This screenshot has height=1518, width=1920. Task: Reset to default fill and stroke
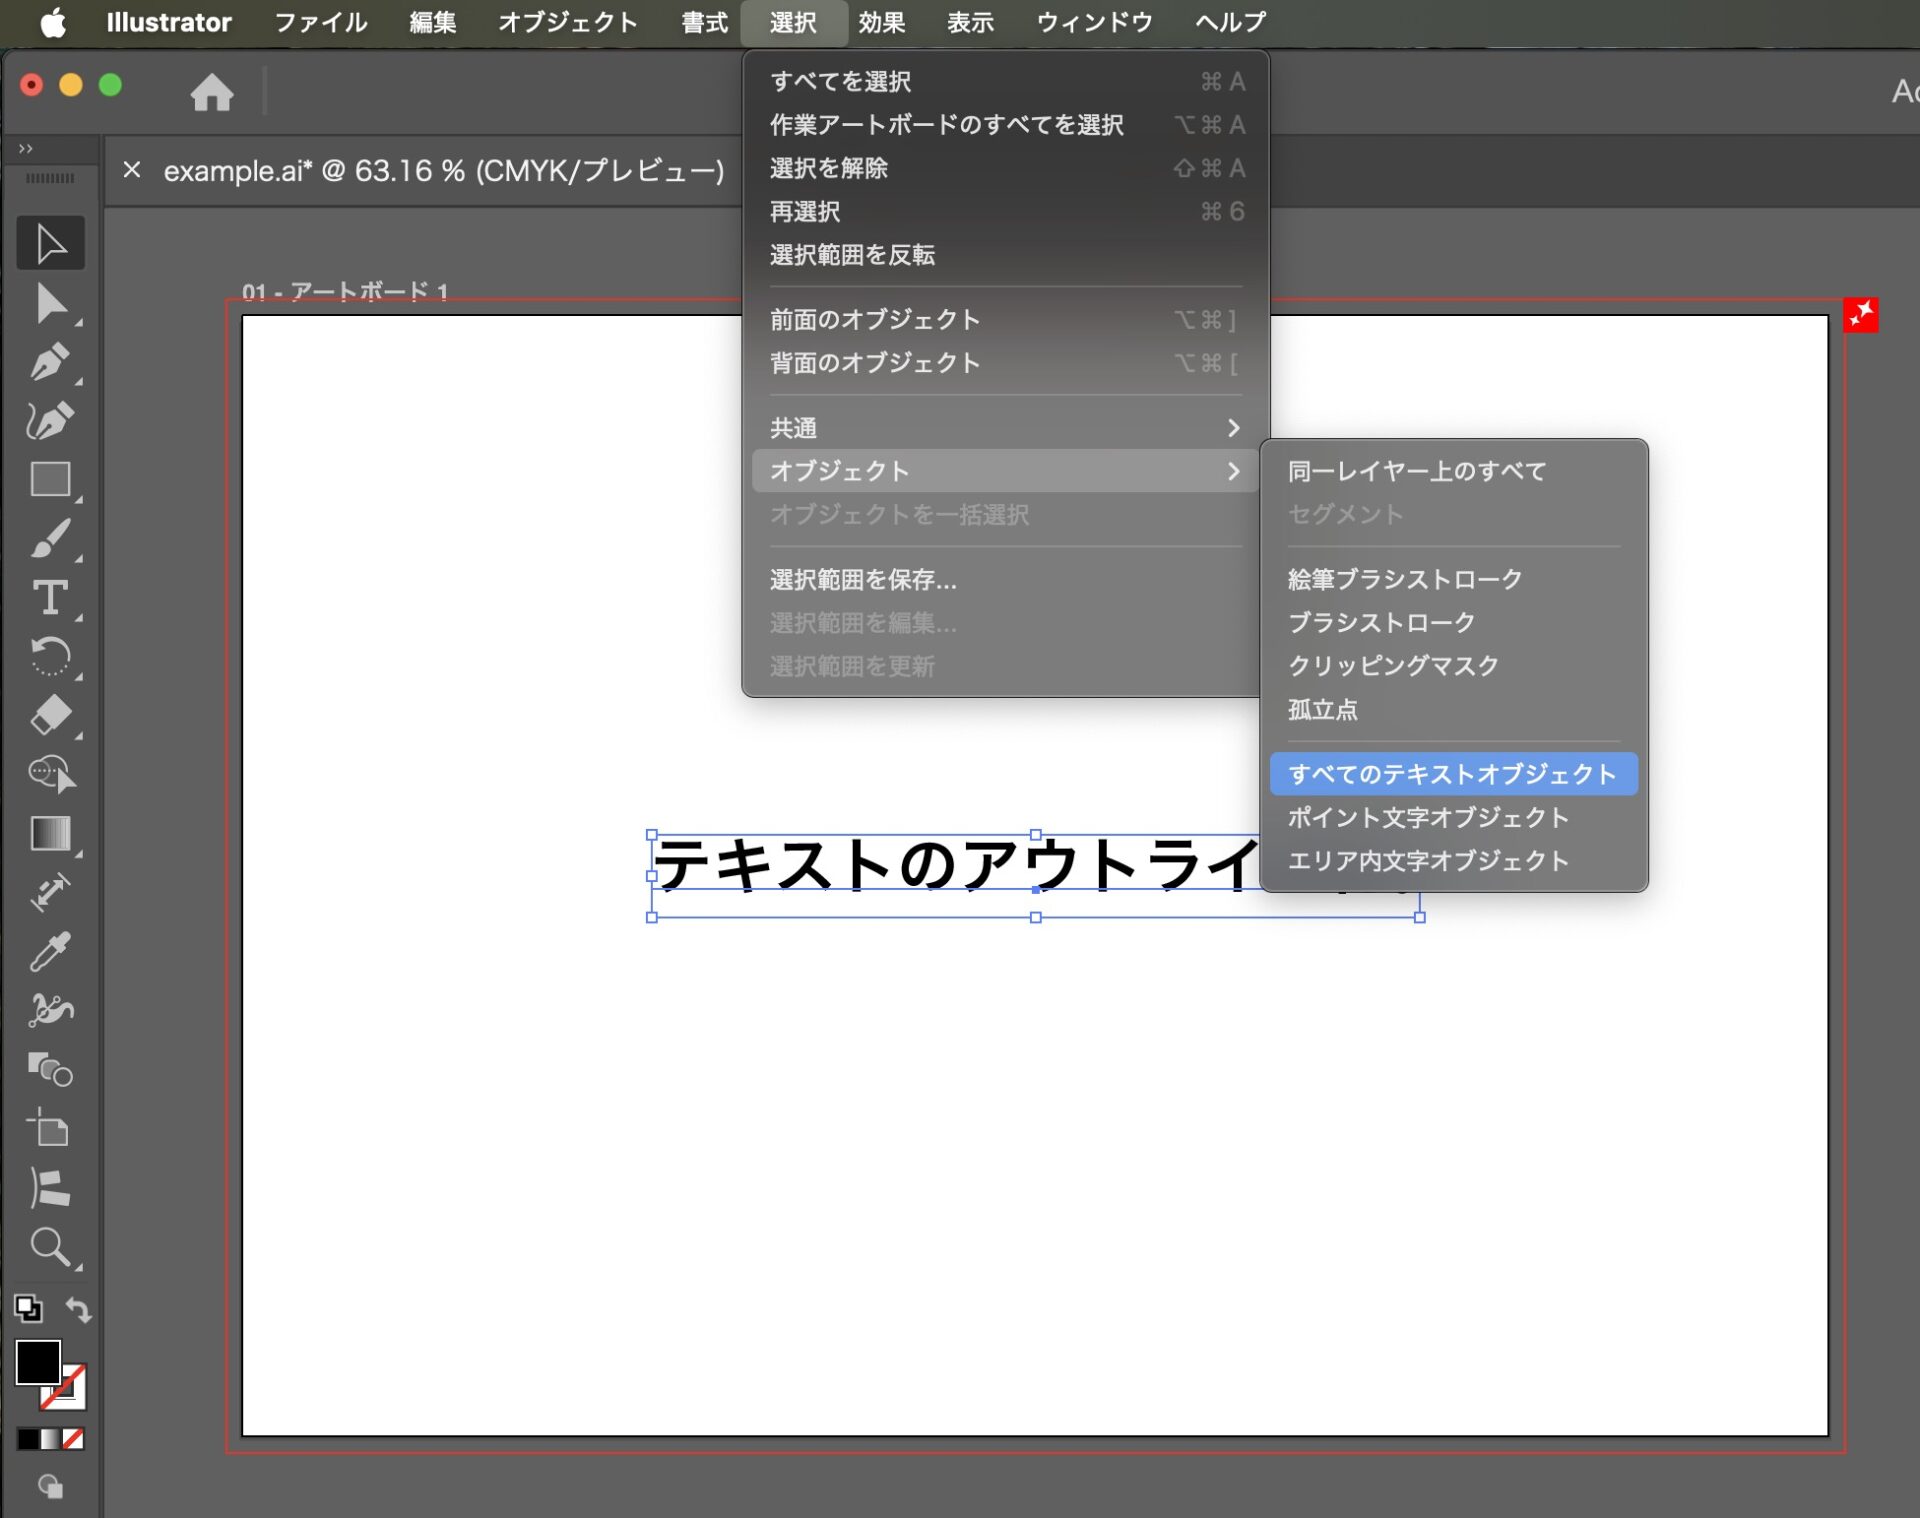(x=27, y=1310)
